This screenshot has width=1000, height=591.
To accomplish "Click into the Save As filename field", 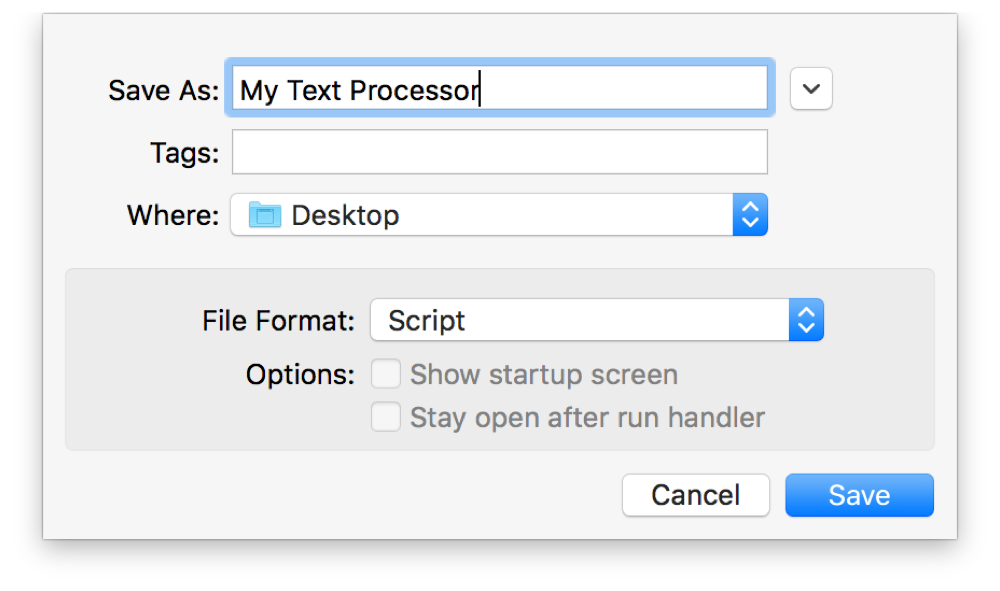I will click(x=499, y=89).
